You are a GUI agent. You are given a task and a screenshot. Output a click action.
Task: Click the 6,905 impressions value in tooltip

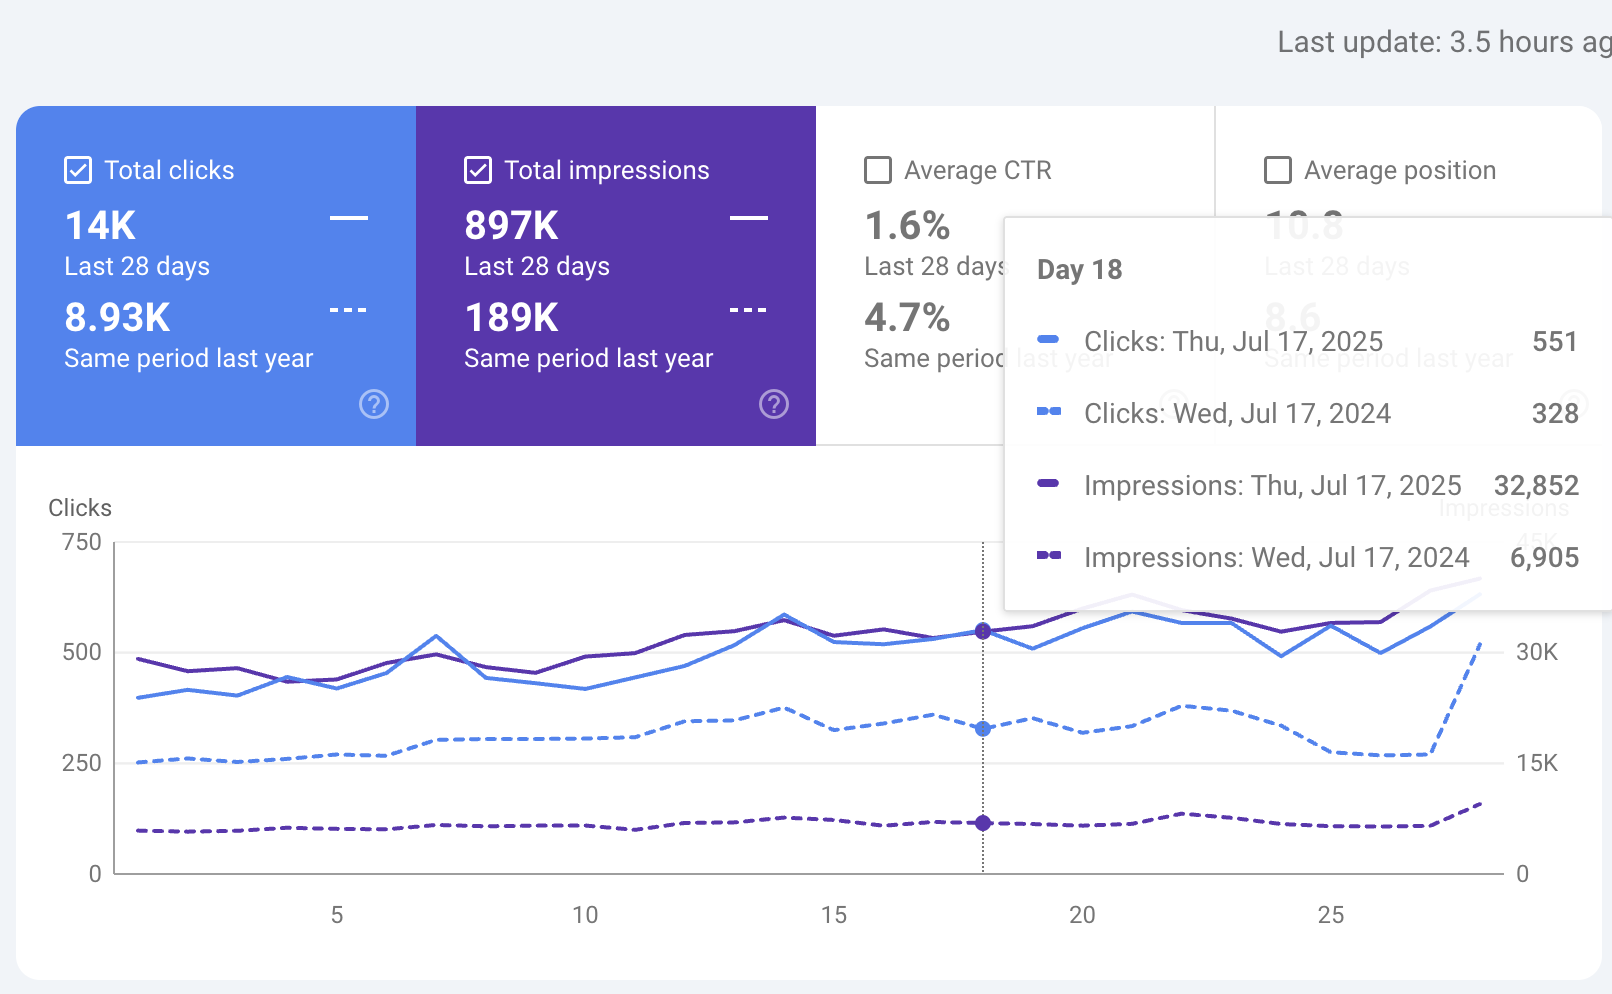pos(1544,558)
